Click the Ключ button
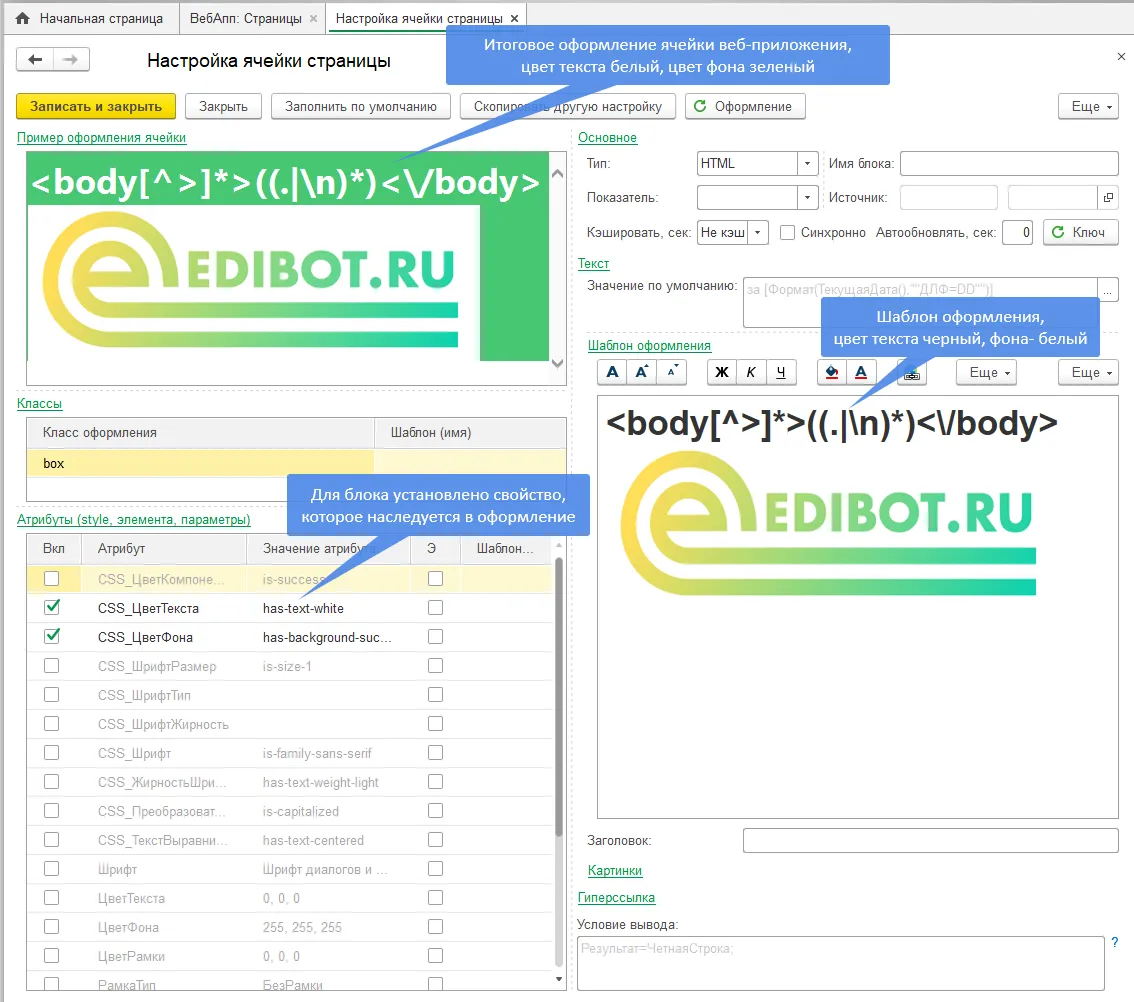 pos(1080,232)
